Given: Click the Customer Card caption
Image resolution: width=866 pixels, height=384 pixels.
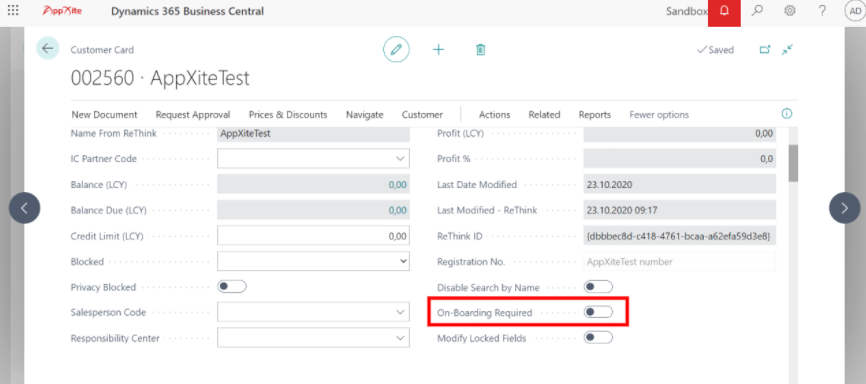Looking at the screenshot, I should tap(102, 50).
